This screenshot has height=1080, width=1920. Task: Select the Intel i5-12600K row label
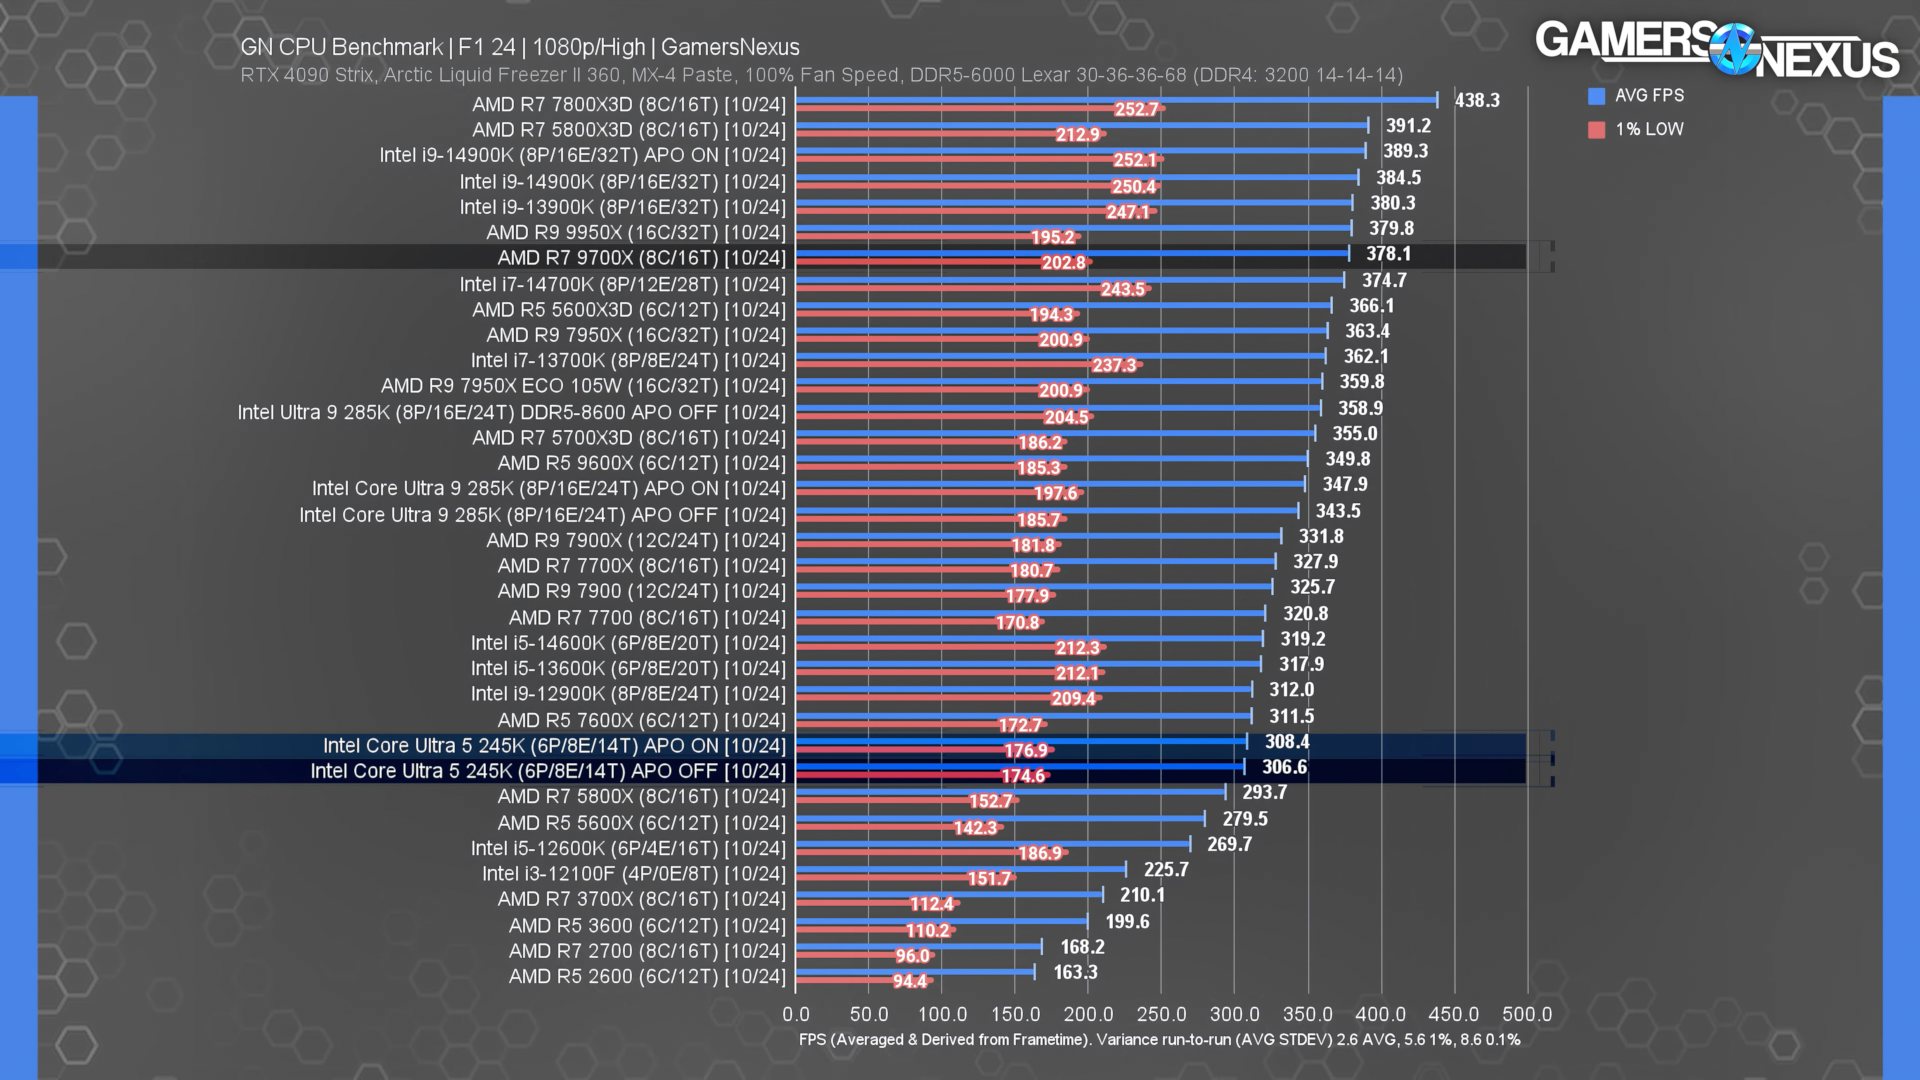tap(629, 848)
